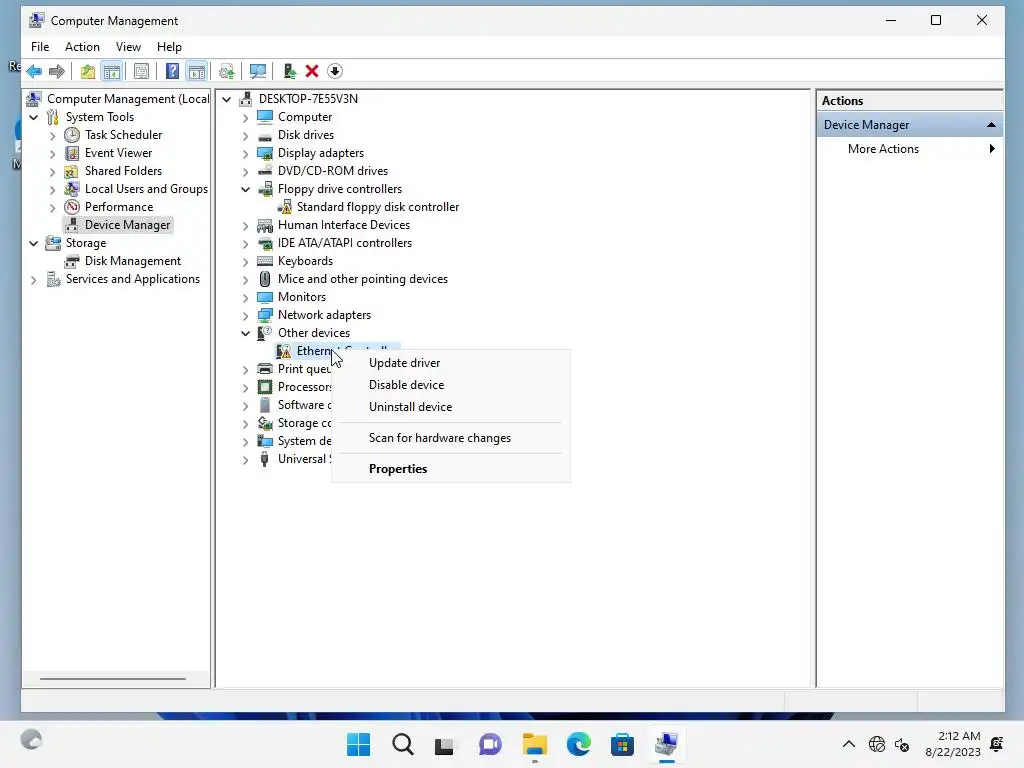Click the Ethernet Controller warning icon
The width and height of the screenshot is (1024, 768).
coord(284,351)
